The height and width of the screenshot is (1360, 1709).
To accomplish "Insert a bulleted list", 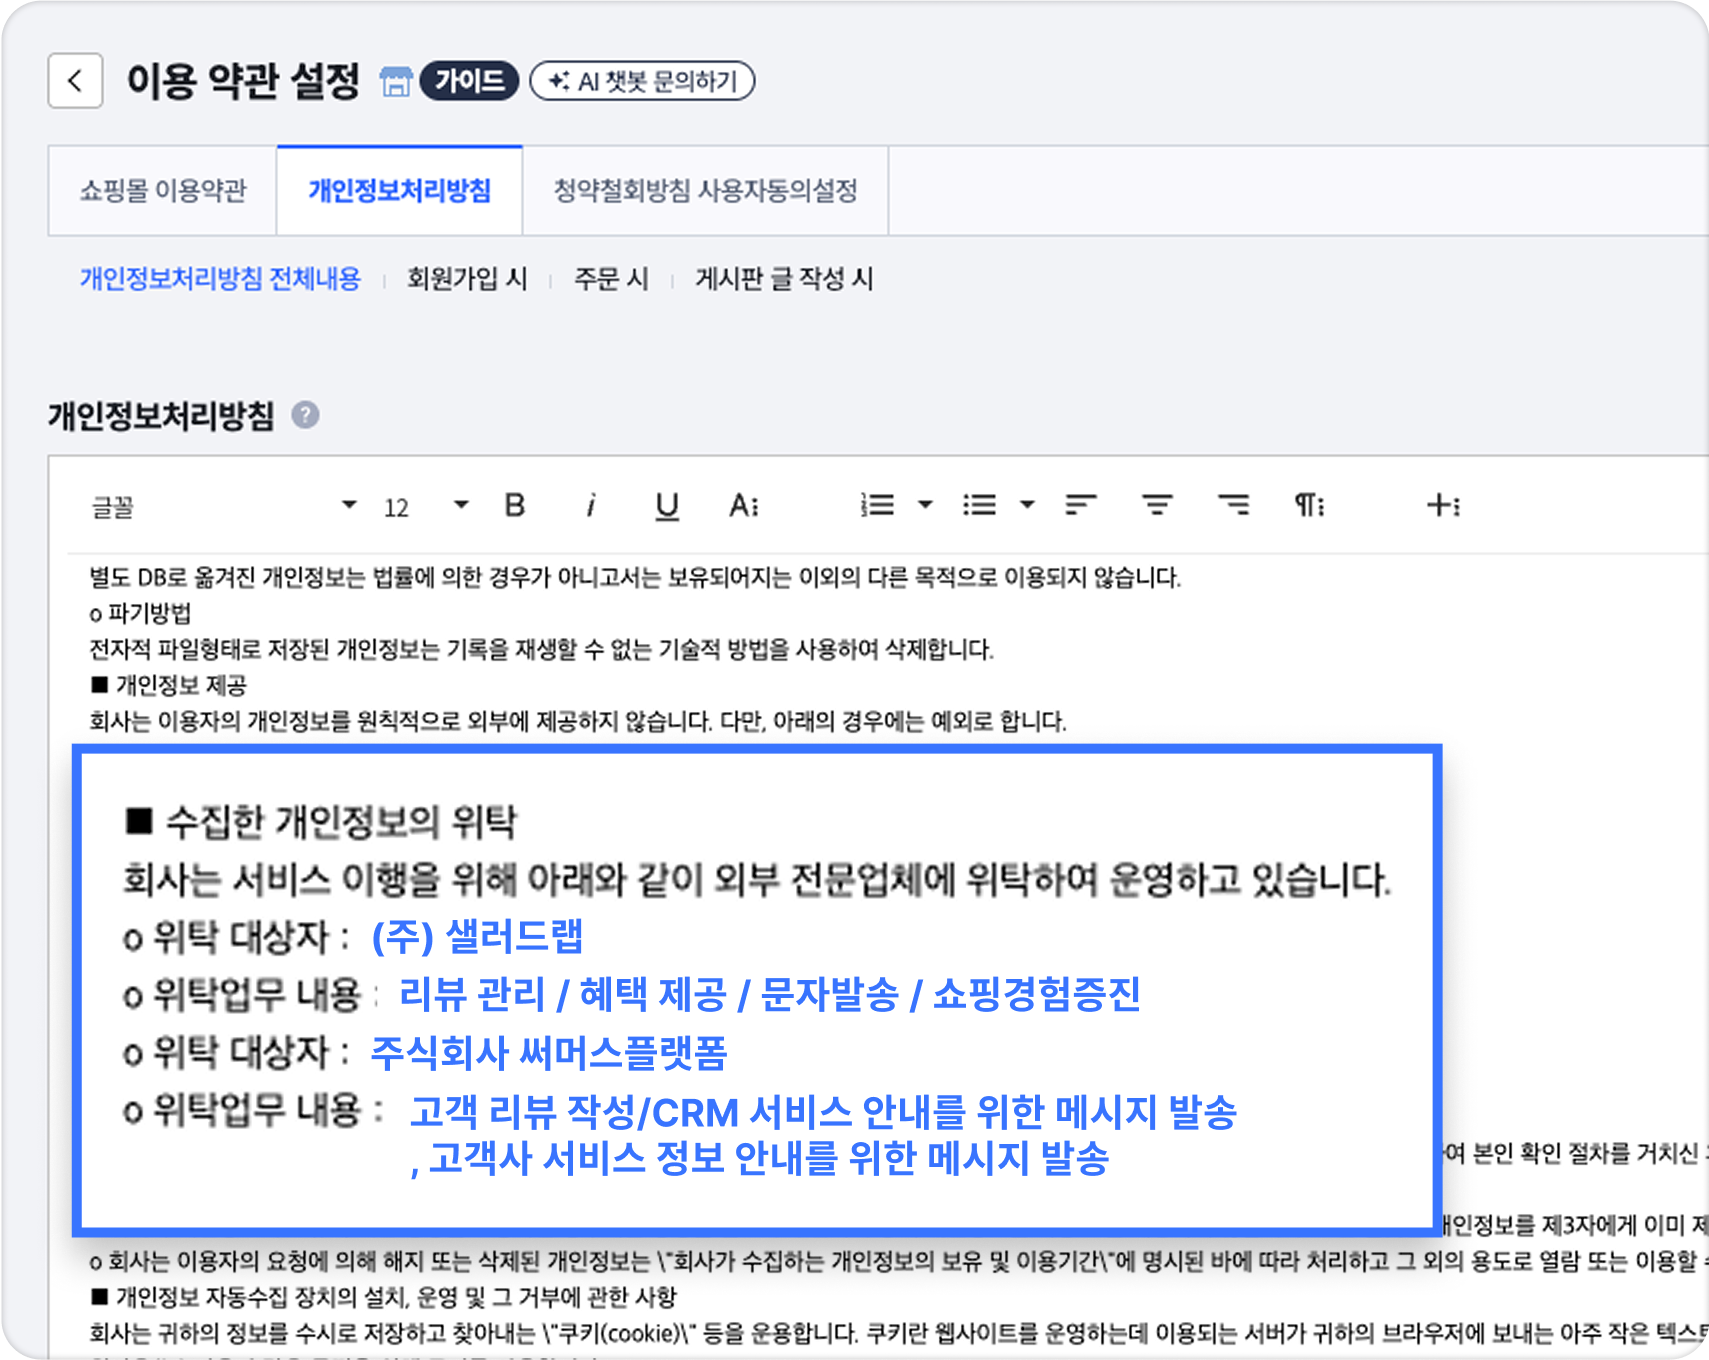I will click(x=979, y=505).
